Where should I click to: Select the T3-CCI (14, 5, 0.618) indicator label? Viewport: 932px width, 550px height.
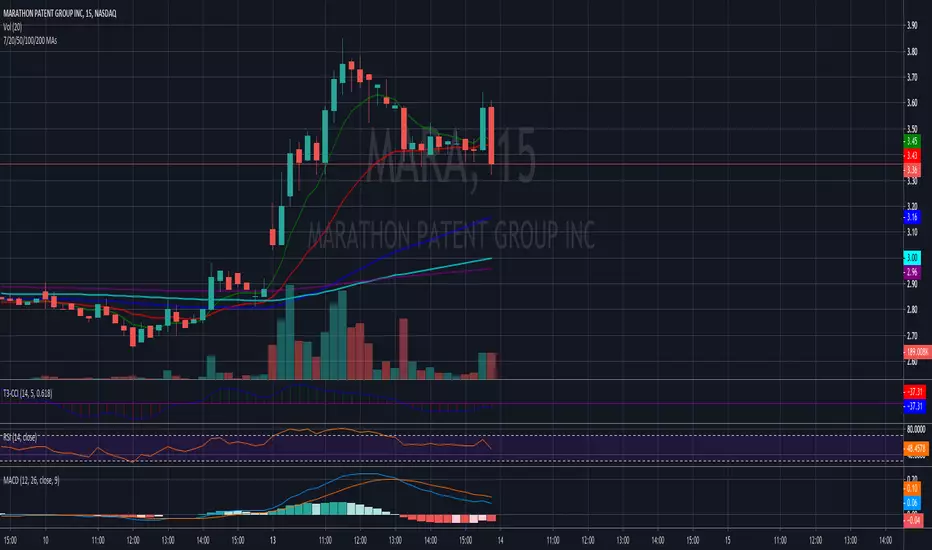point(27,393)
